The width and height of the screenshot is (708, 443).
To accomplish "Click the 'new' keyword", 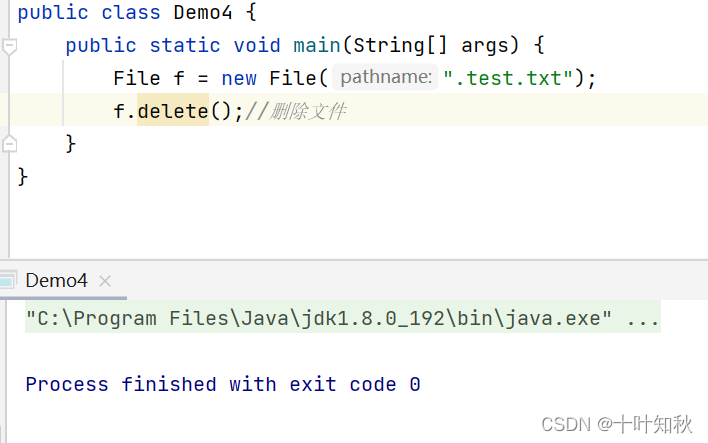I will (x=239, y=79).
